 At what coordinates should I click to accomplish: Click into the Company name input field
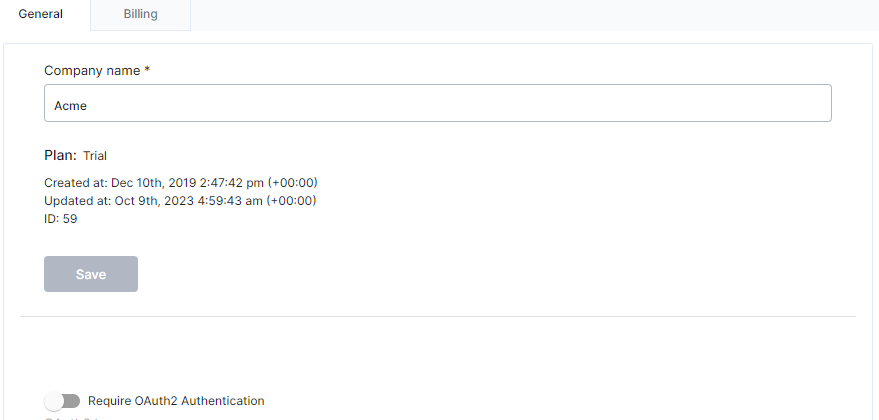pyautogui.click(x=437, y=103)
